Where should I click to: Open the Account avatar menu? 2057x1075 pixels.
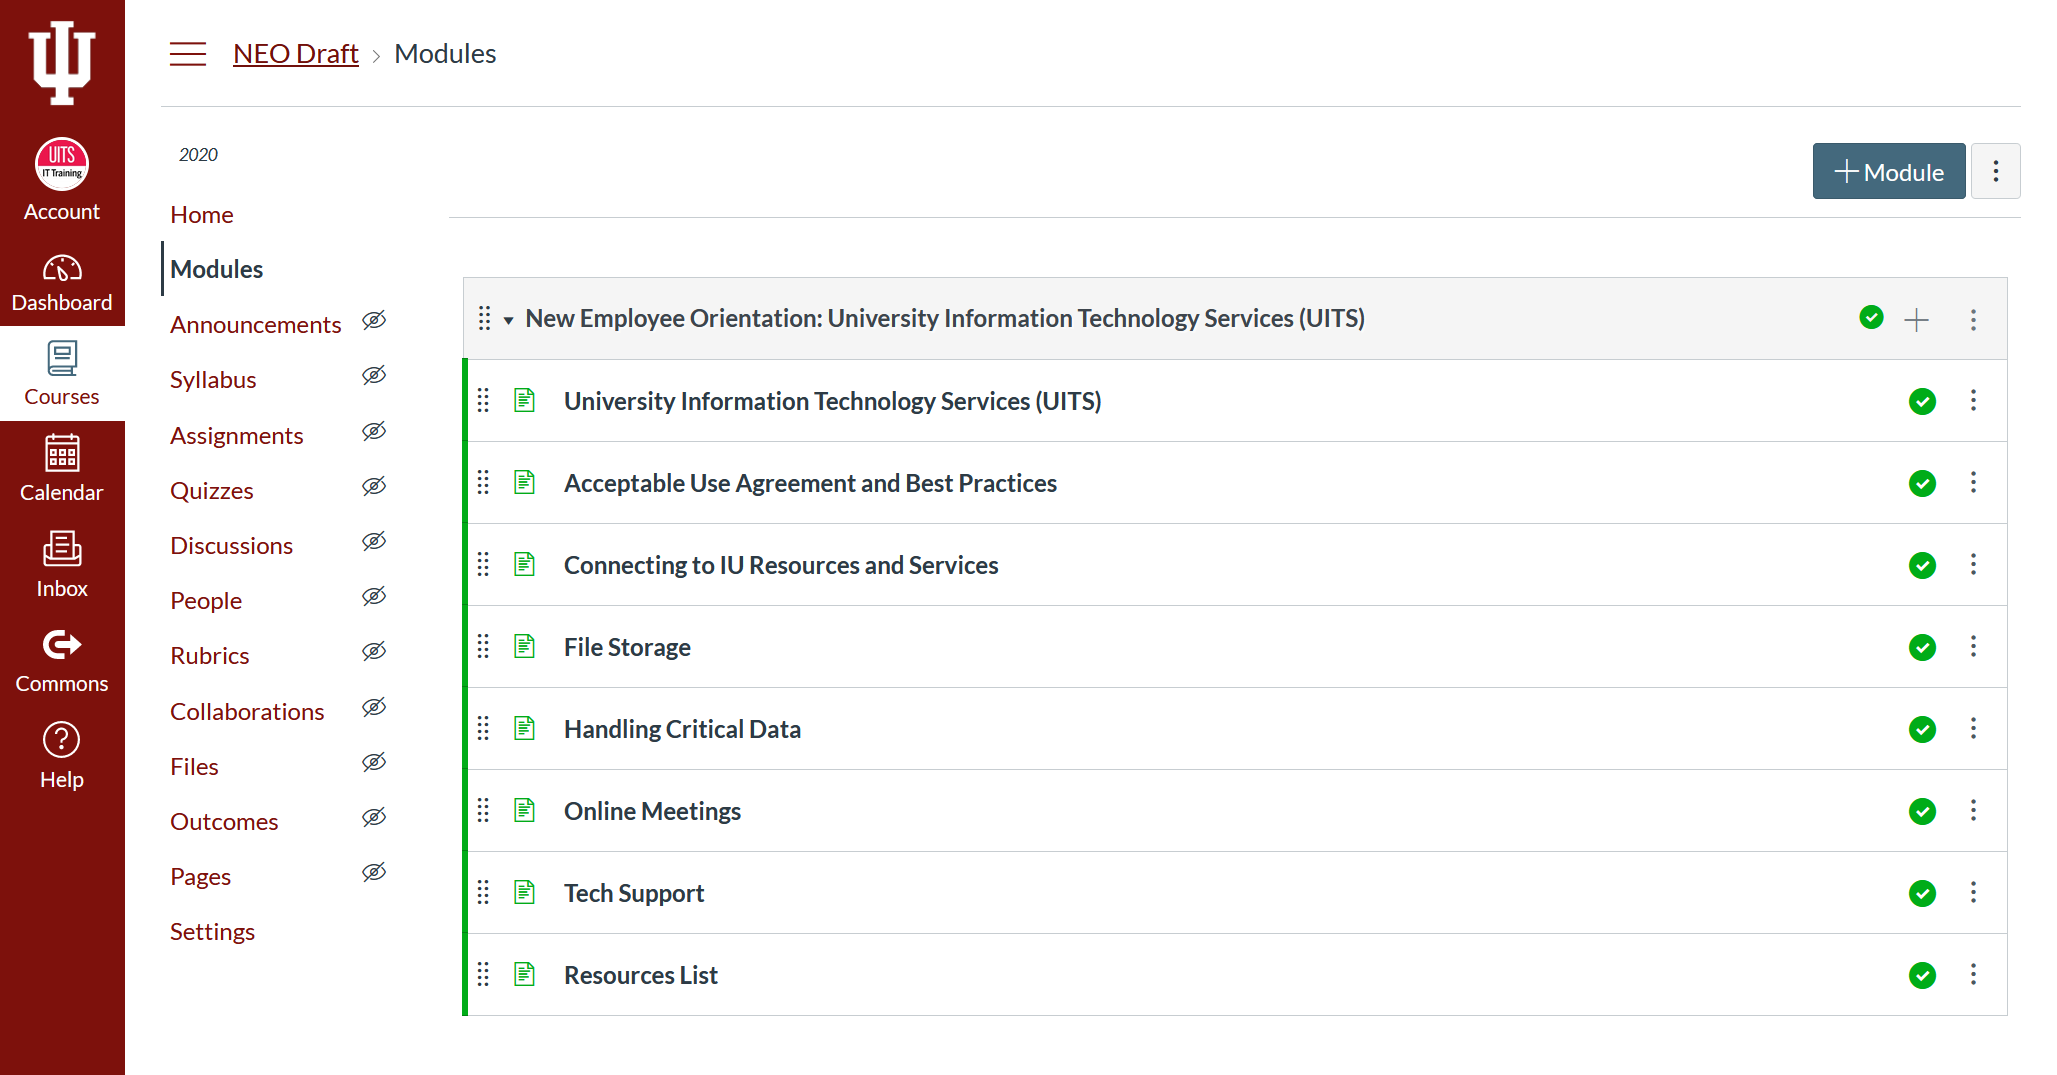(x=62, y=180)
